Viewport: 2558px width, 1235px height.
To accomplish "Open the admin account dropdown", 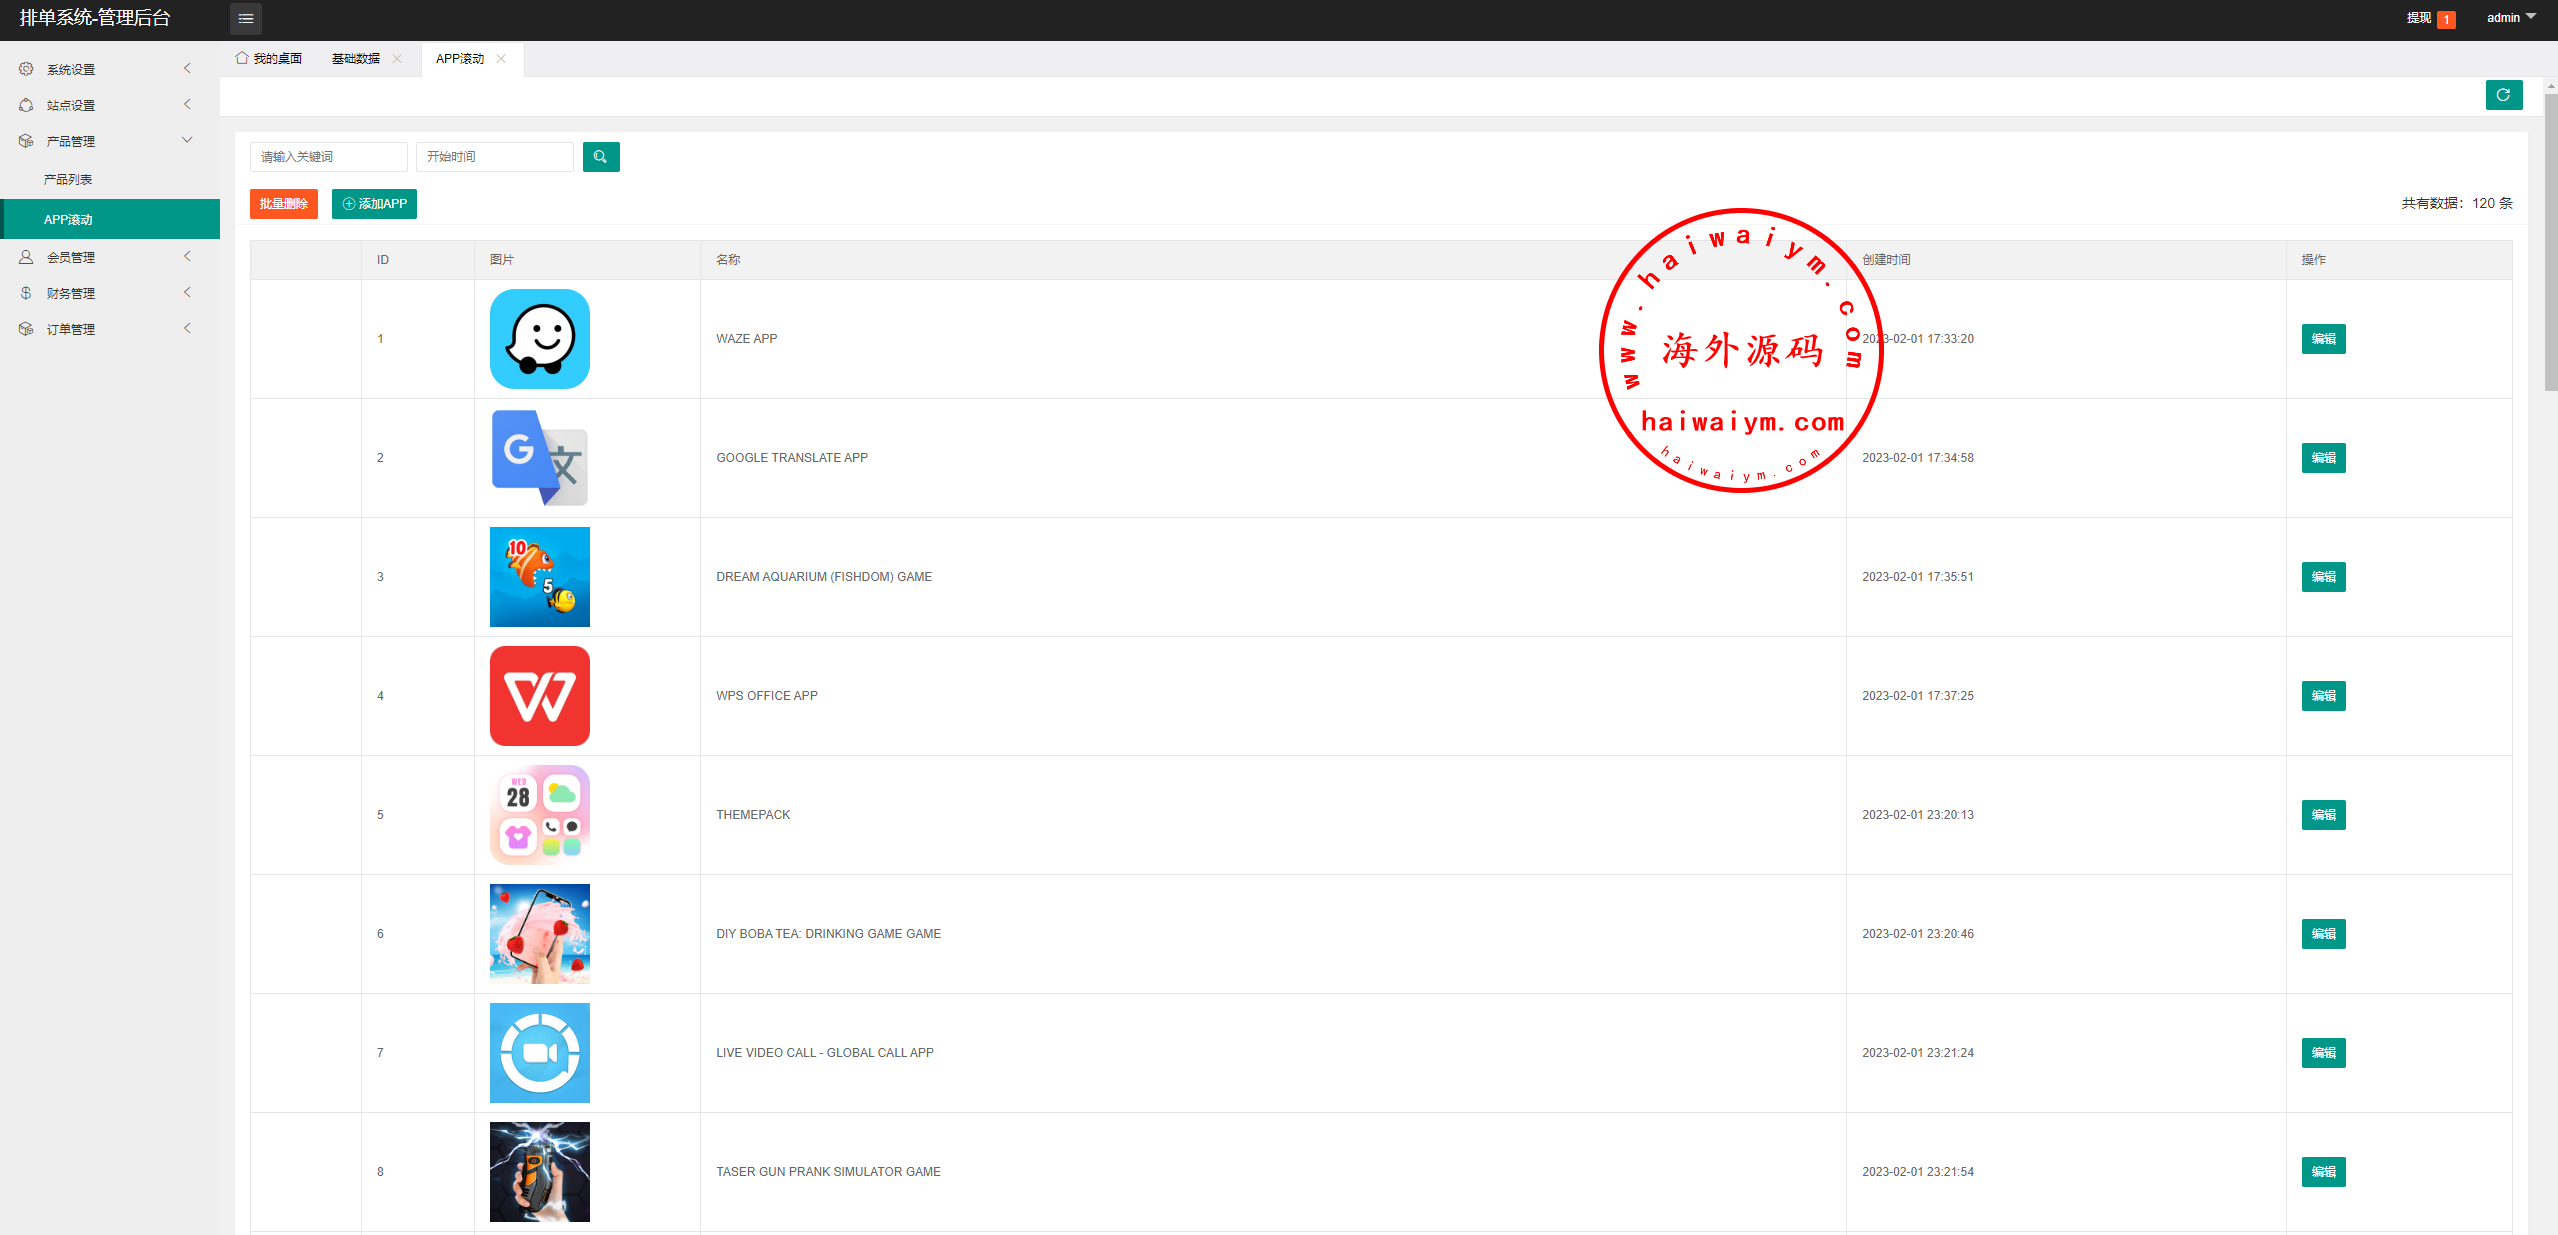I will tap(2511, 18).
